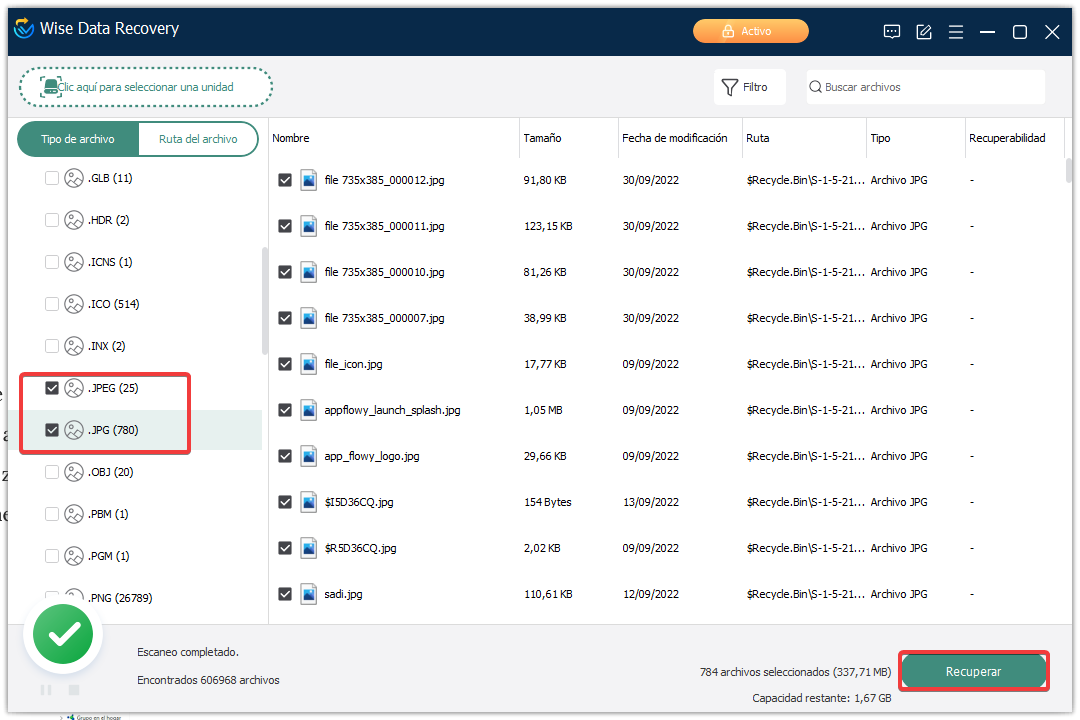The width and height of the screenshot is (1080, 720).
Task: Open the hamburger menu icon
Action: 956,32
